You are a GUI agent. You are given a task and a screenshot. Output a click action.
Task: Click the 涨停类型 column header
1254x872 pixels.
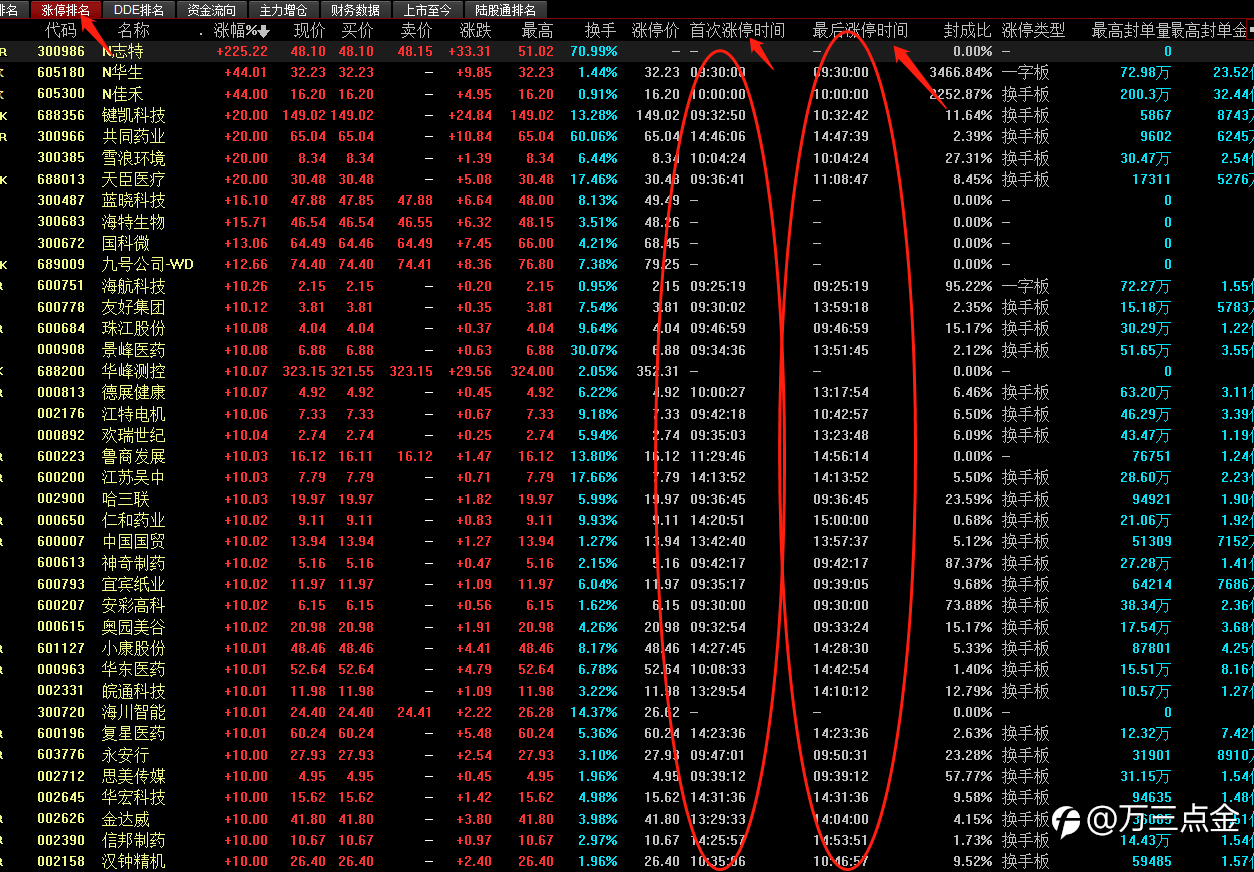click(x=1033, y=31)
